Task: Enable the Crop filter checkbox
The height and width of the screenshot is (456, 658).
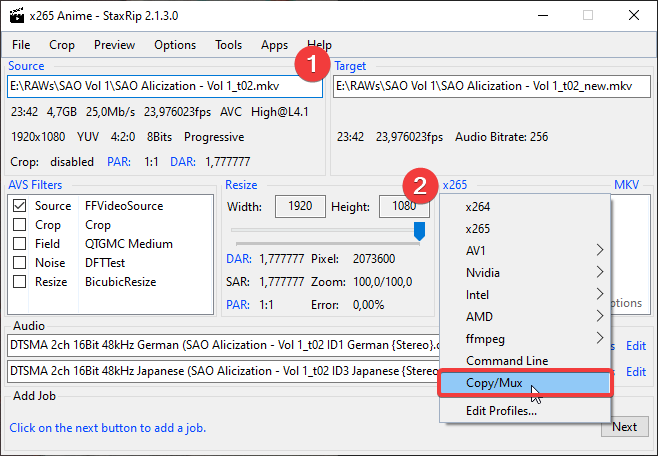Action: tap(20, 225)
